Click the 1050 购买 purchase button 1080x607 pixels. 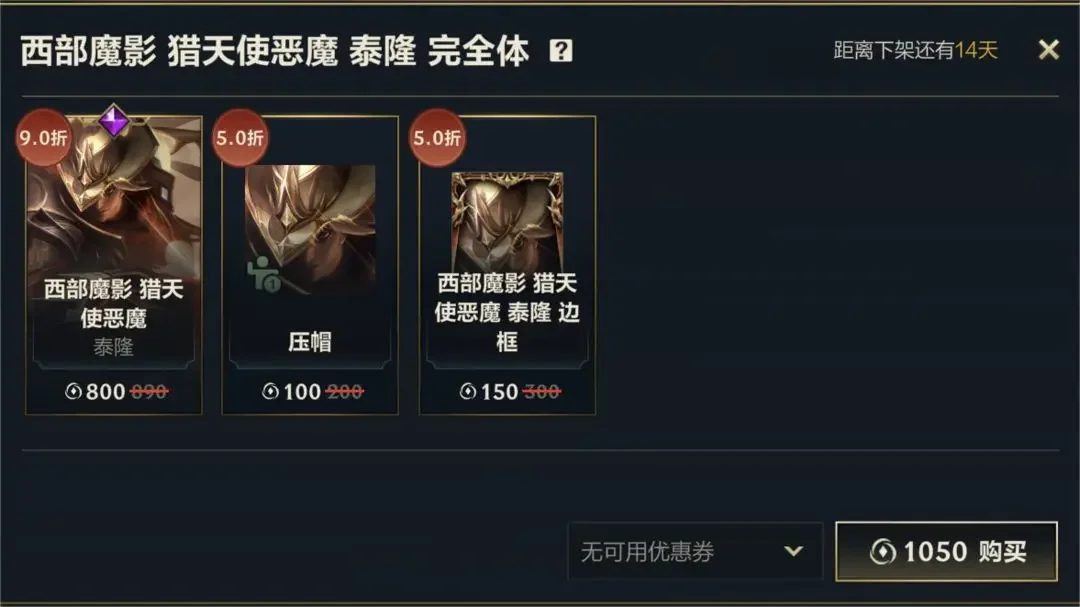(946, 551)
